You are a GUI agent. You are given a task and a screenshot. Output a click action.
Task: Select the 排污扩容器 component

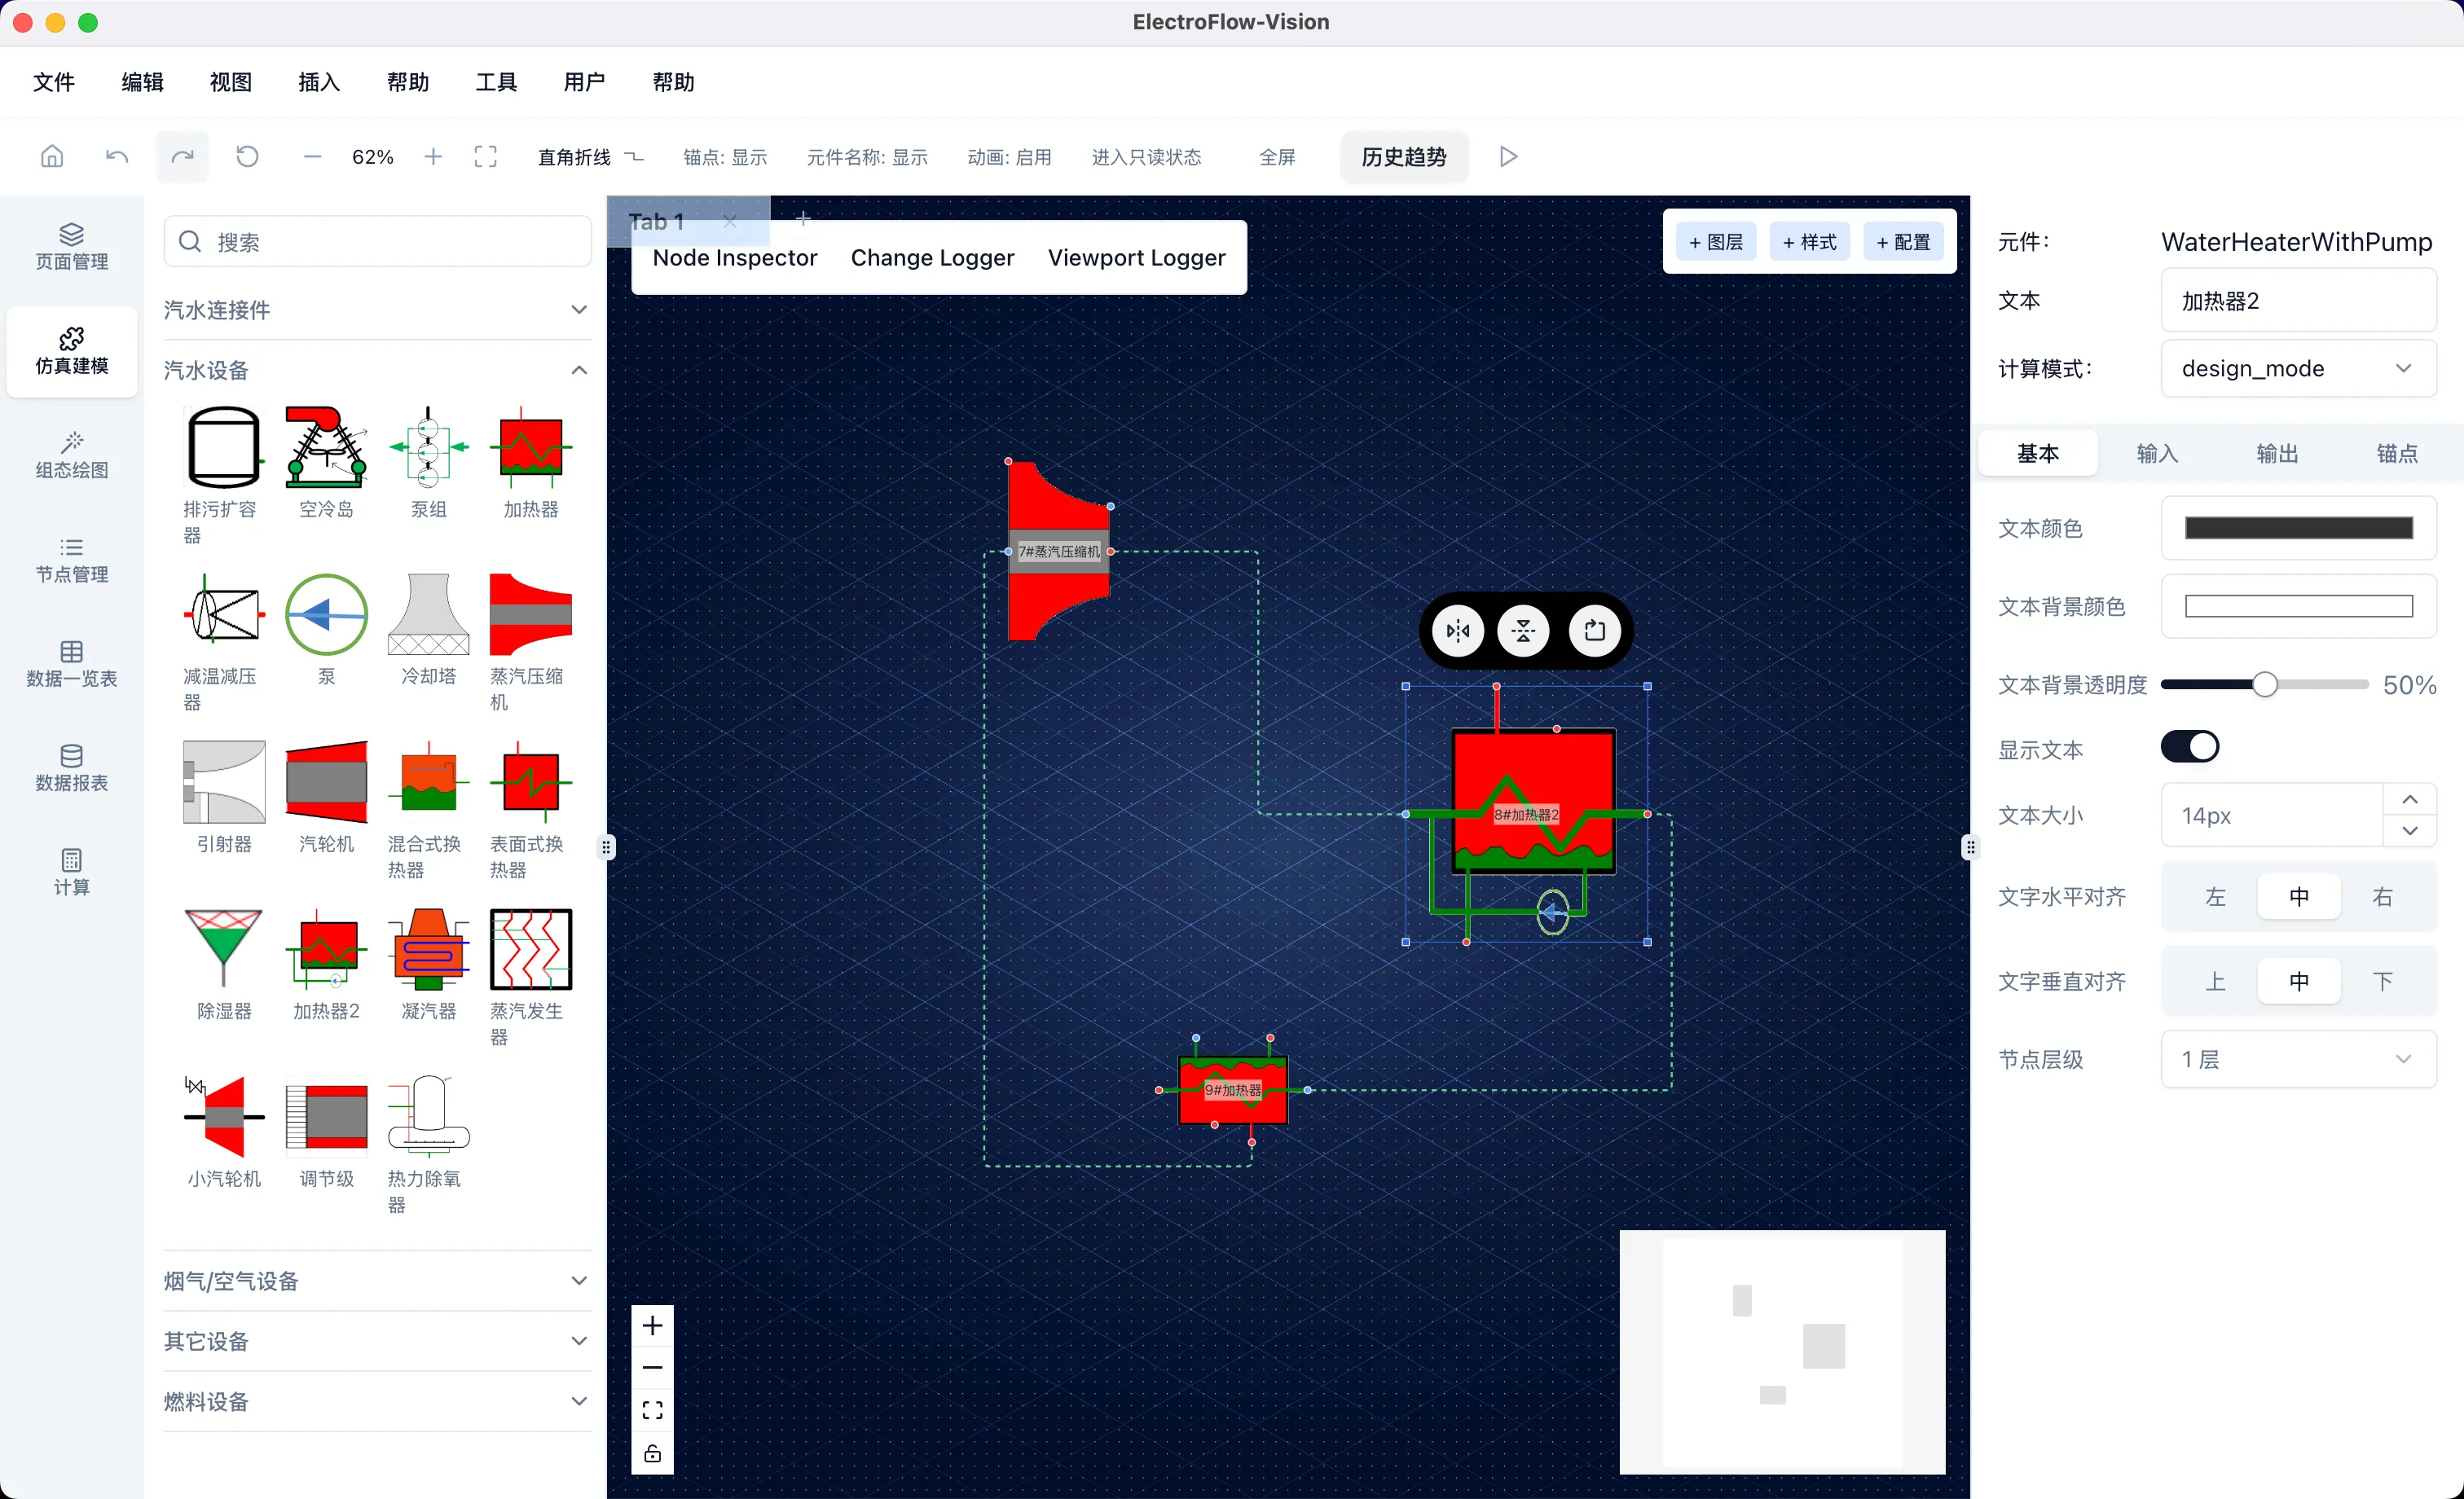click(224, 447)
